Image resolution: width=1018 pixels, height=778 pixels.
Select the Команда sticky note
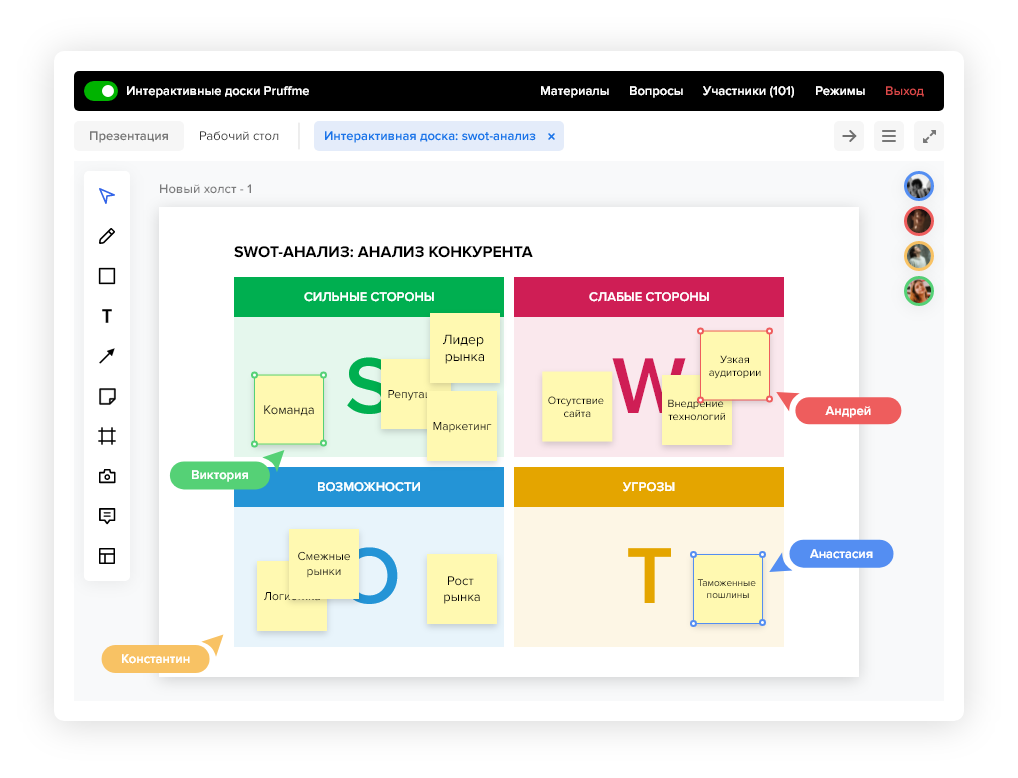click(x=289, y=410)
